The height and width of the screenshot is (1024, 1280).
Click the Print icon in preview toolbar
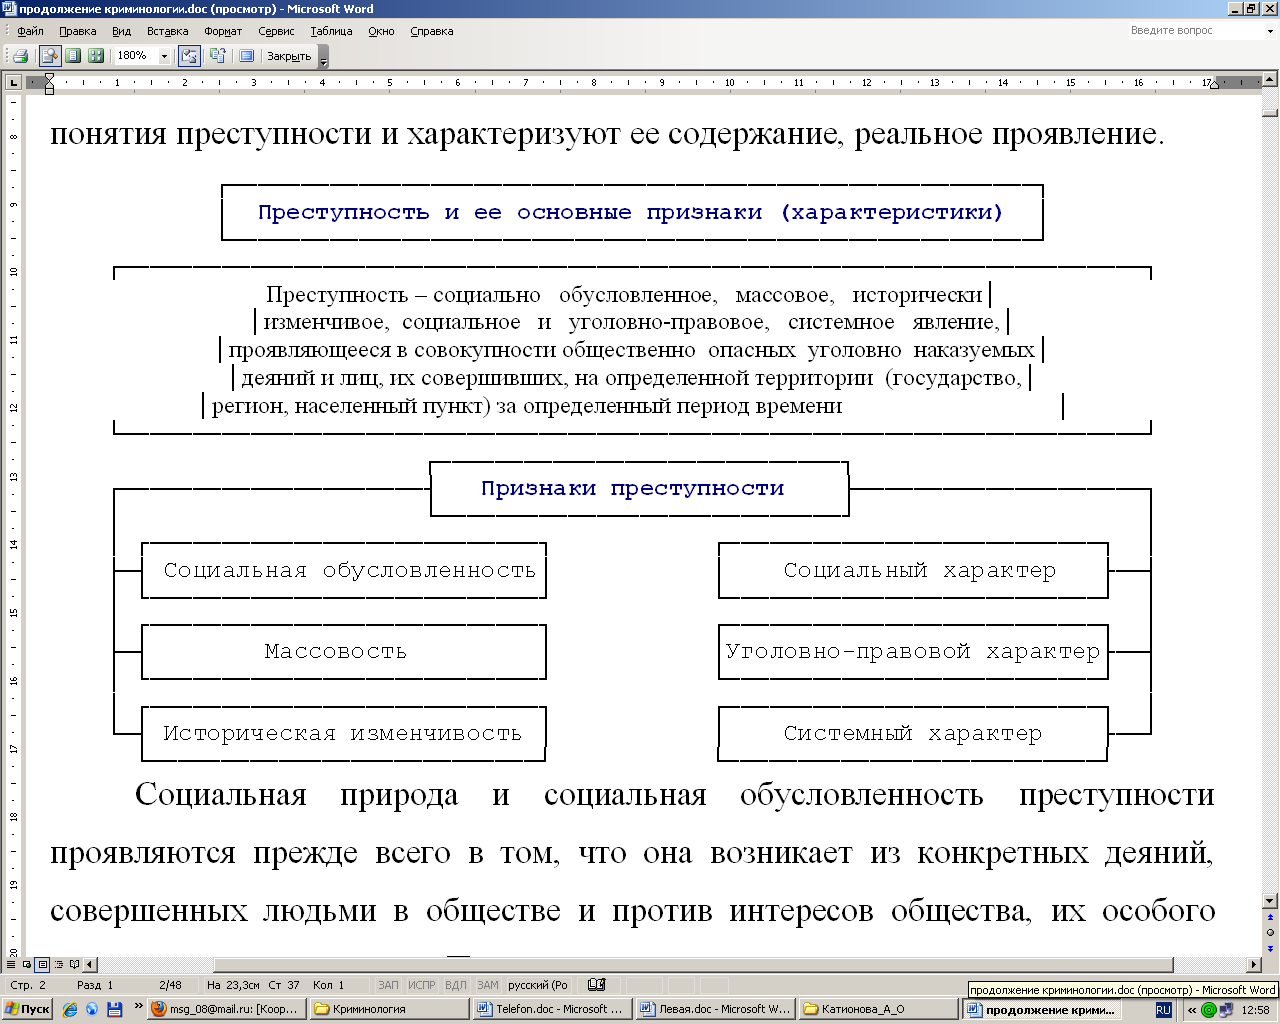tap(20, 56)
